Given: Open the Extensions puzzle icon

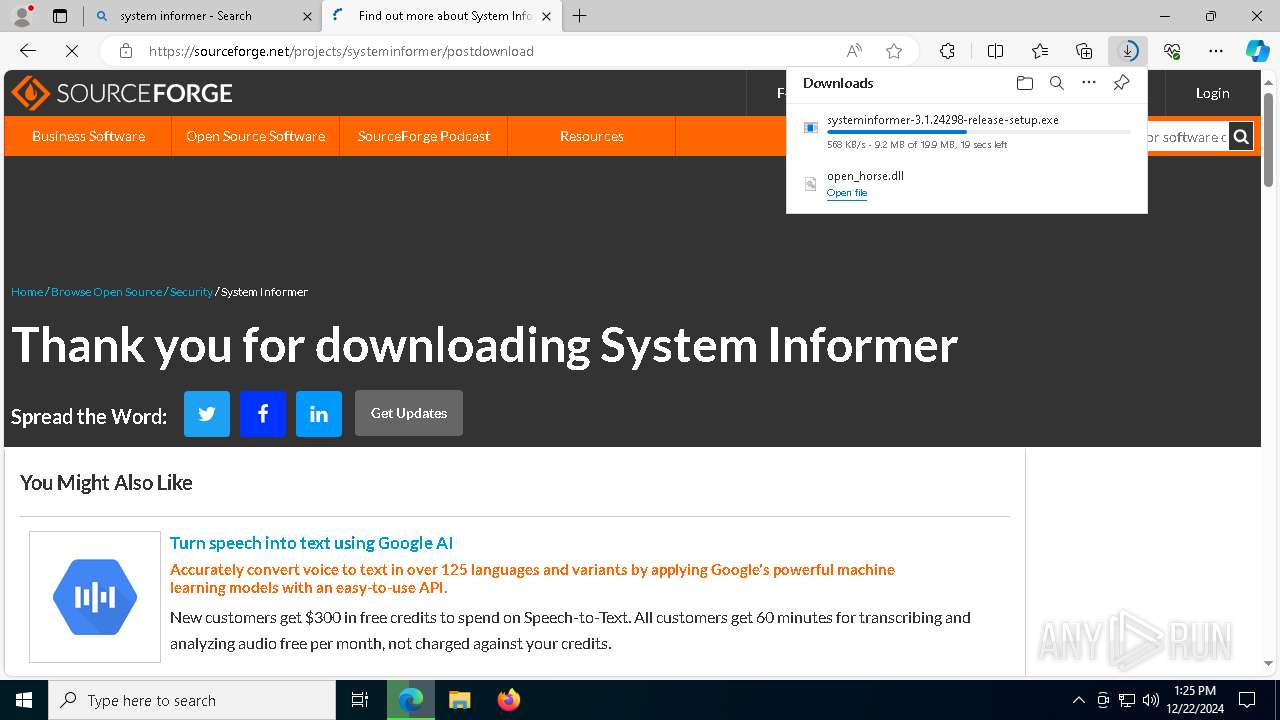Looking at the screenshot, I should click(947, 51).
